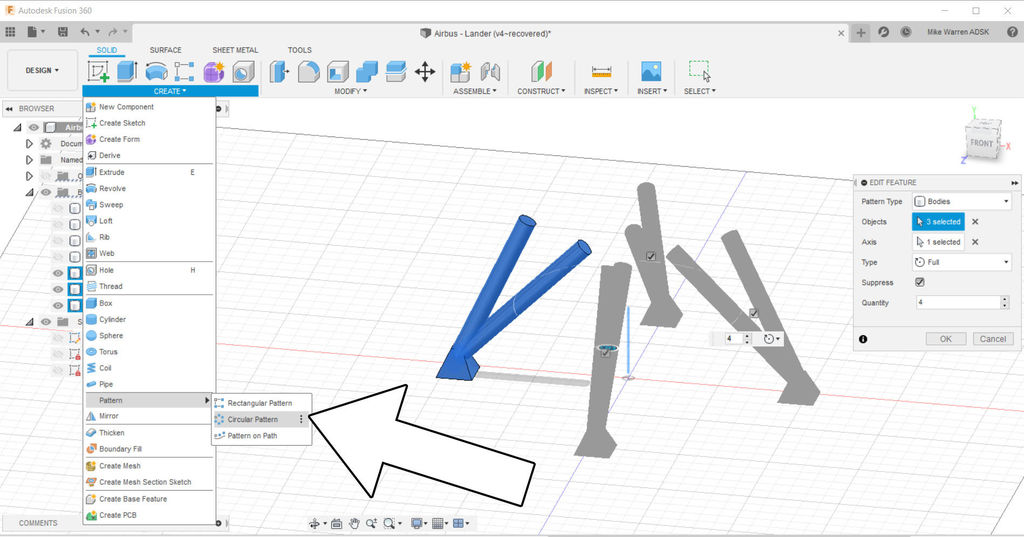This screenshot has width=1024, height=537.
Task: Toggle visibility of the root Airbus component
Action: point(33,127)
